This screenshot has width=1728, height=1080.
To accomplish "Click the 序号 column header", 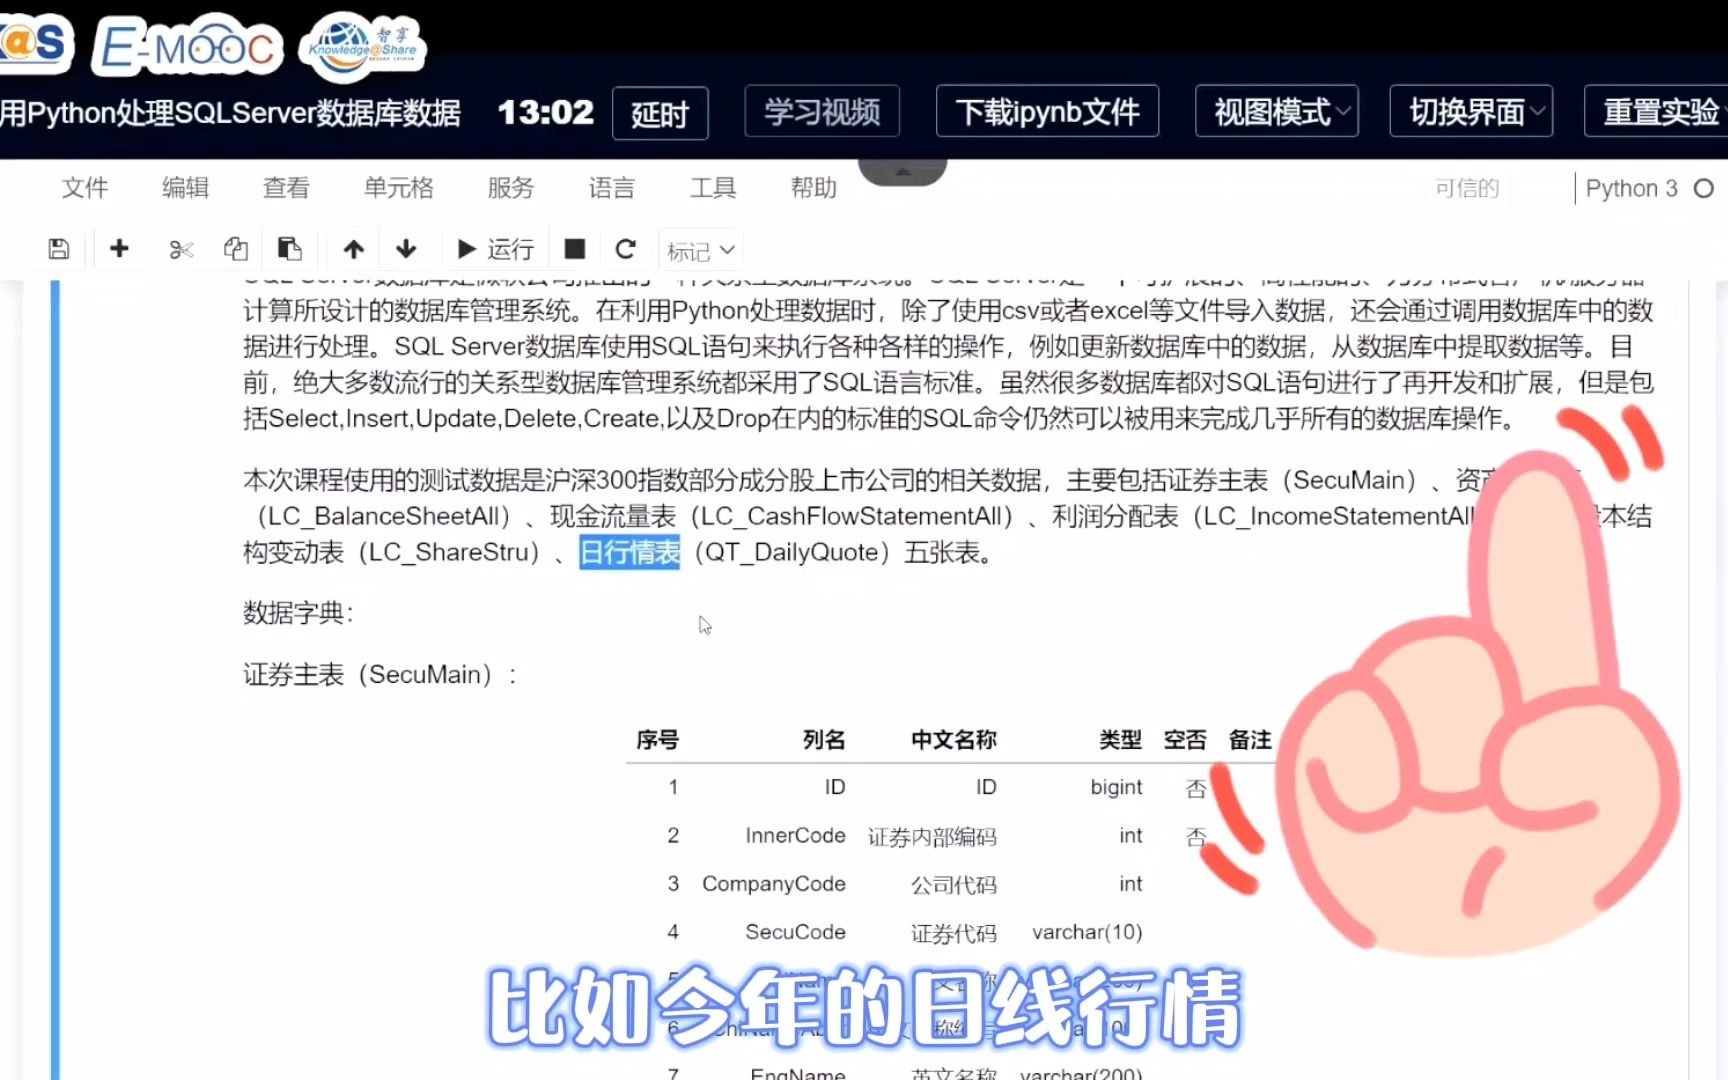I will [657, 739].
